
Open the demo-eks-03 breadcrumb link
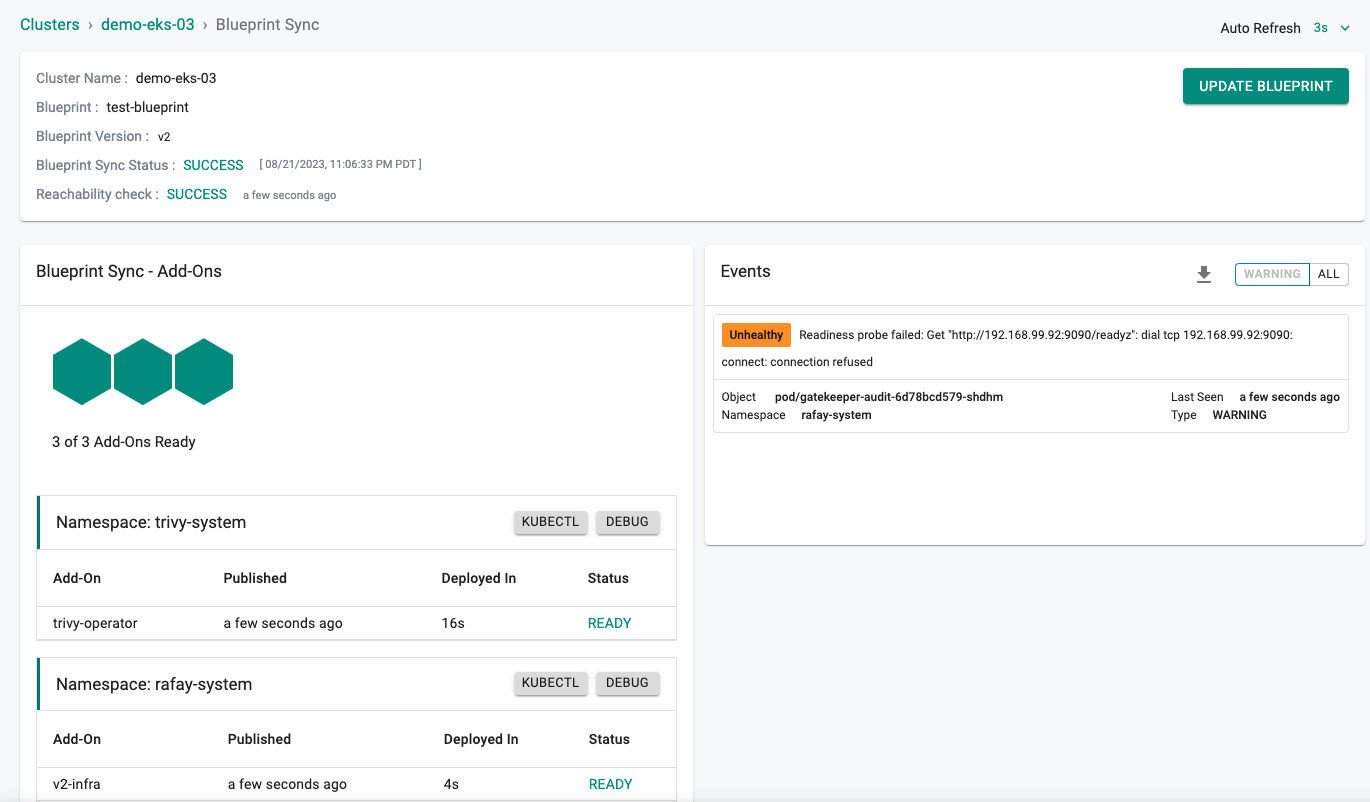[x=148, y=25]
